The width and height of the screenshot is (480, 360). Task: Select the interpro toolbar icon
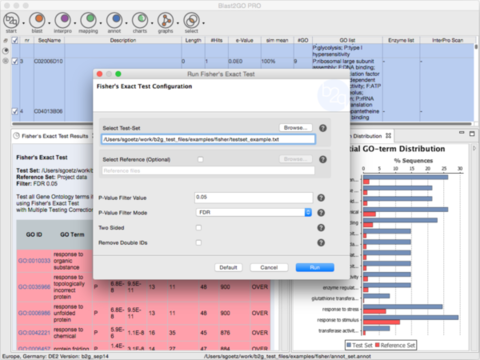coord(63,21)
